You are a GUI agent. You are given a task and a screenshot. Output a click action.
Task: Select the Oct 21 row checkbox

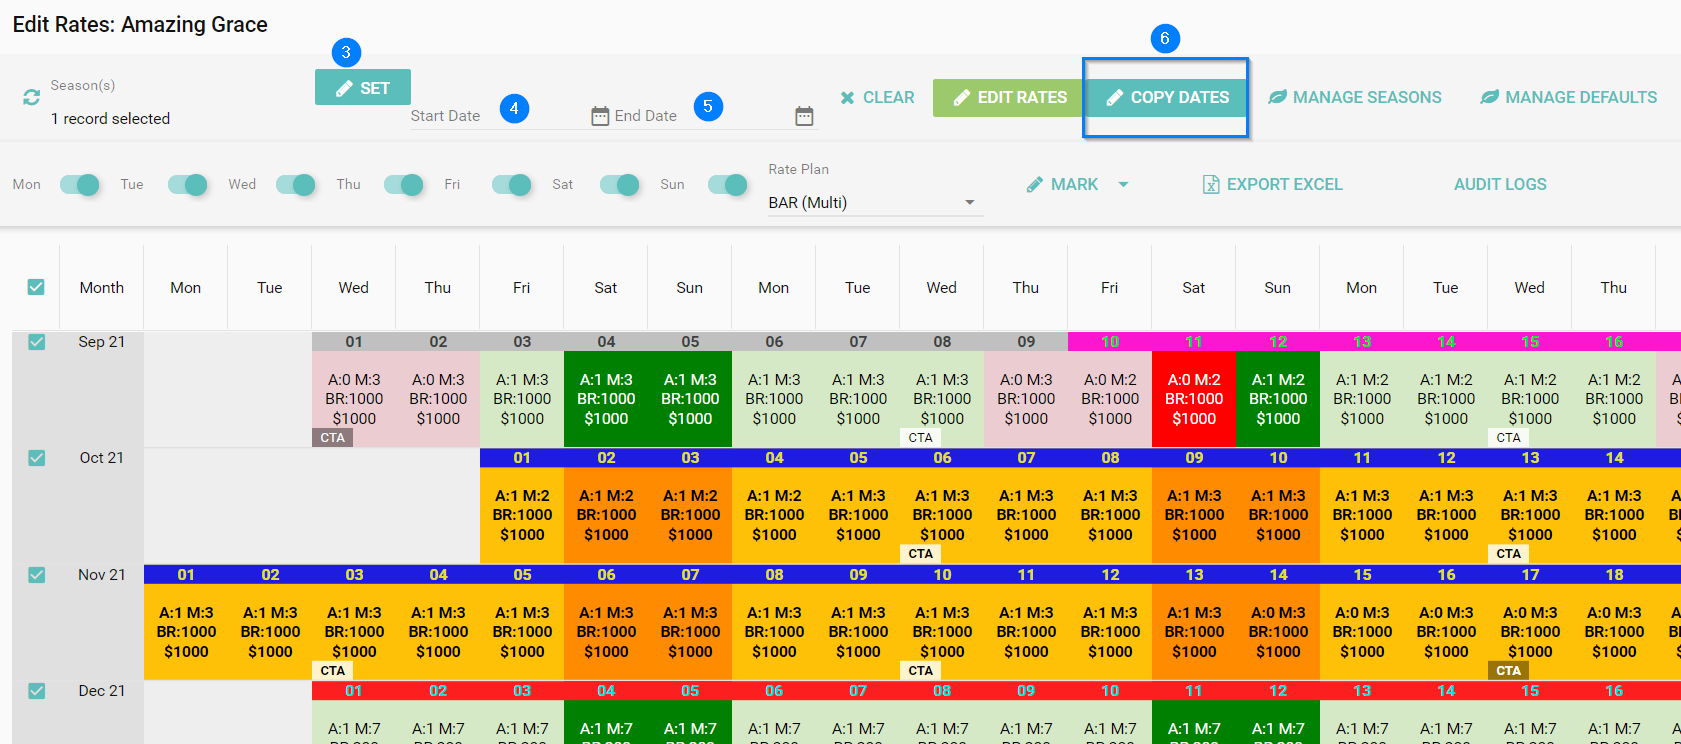(36, 458)
